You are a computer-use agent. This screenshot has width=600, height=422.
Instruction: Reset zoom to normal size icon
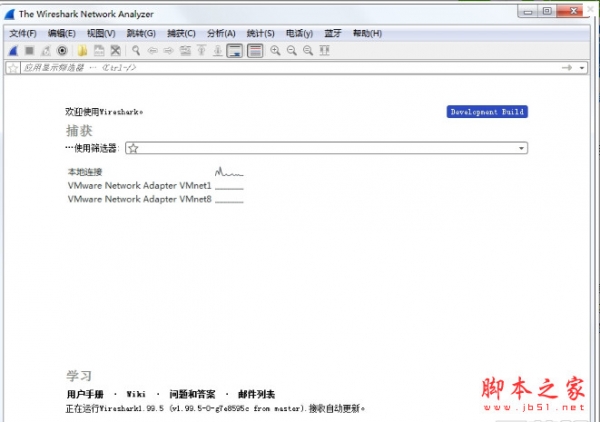(x=308, y=51)
